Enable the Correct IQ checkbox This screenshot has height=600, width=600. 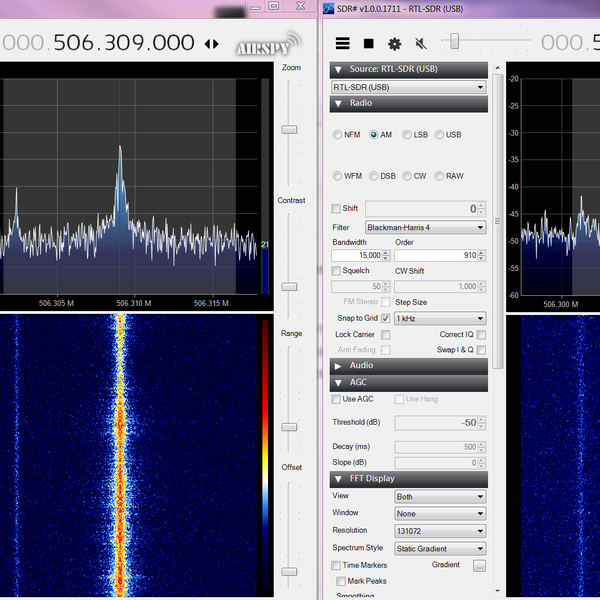[x=481, y=335]
